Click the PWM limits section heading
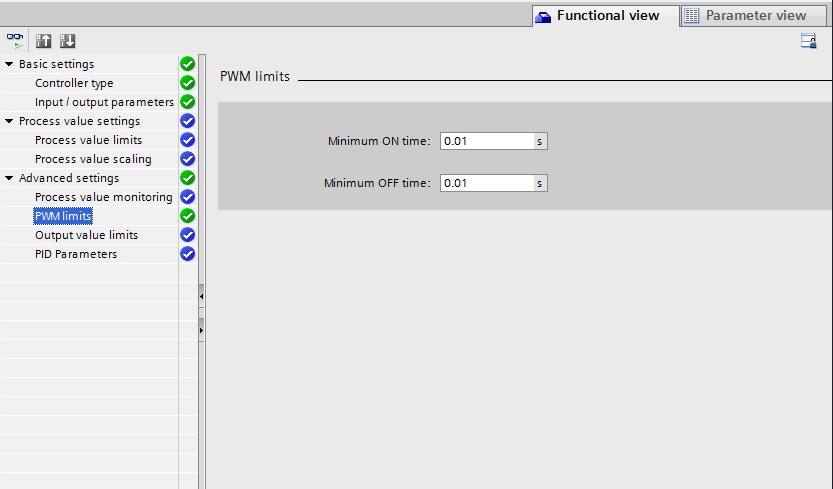This screenshot has width=833, height=489. click(x=254, y=77)
